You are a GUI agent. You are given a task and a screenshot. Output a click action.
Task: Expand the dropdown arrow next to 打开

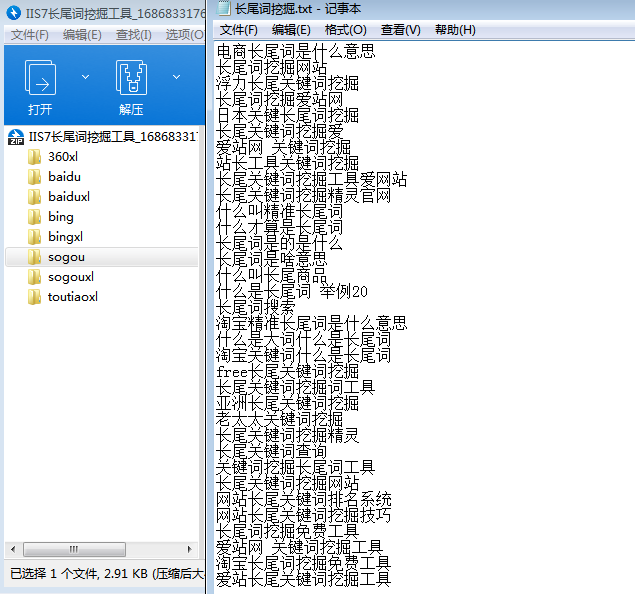[85, 77]
